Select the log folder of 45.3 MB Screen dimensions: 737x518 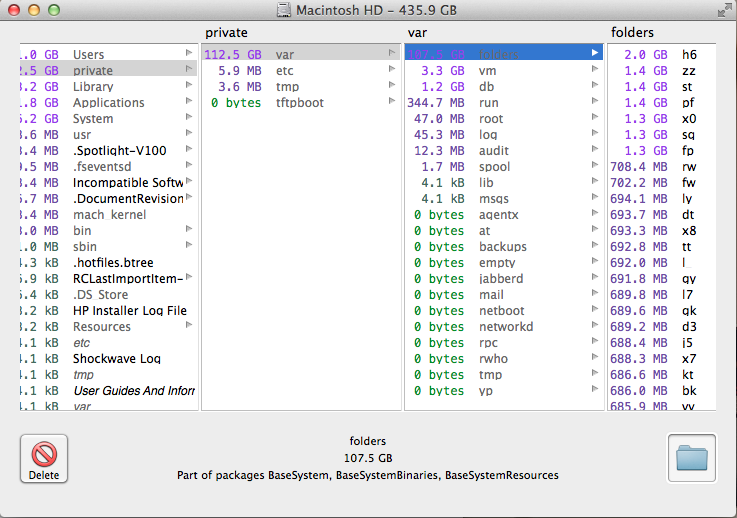pos(504,134)
